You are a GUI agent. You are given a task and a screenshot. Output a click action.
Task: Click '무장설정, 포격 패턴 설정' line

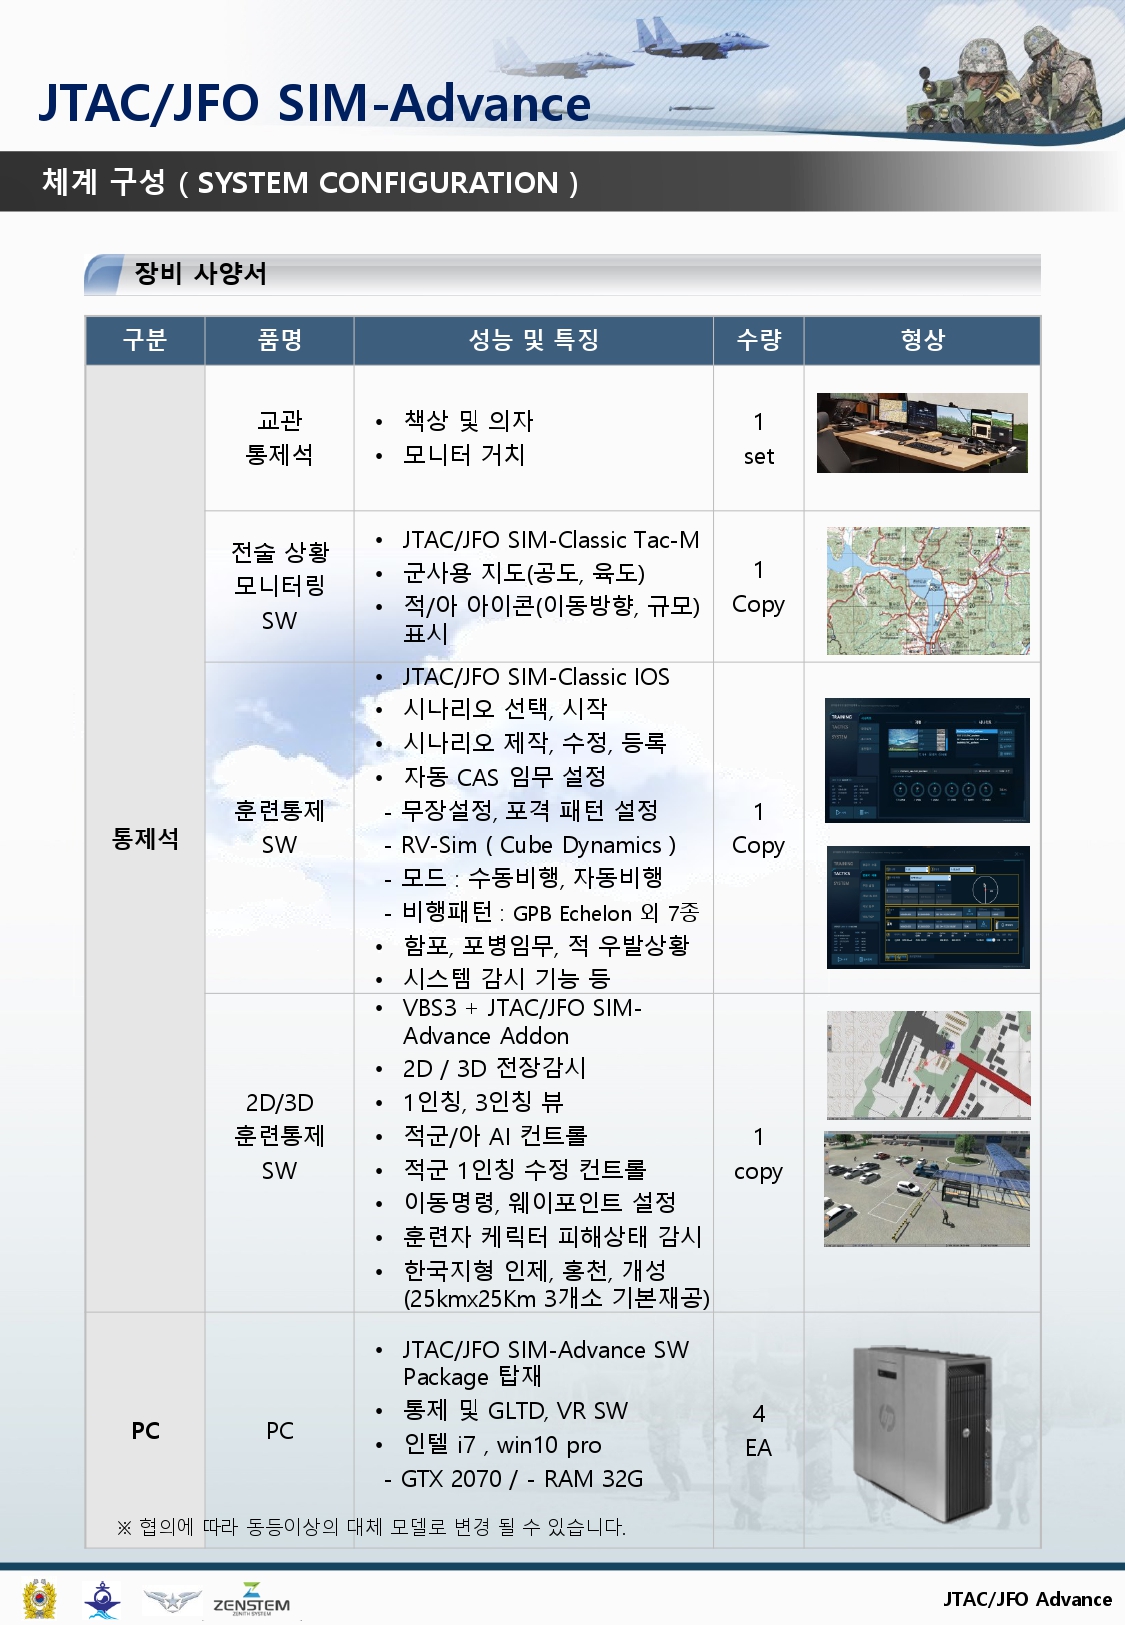coord(529,811)
